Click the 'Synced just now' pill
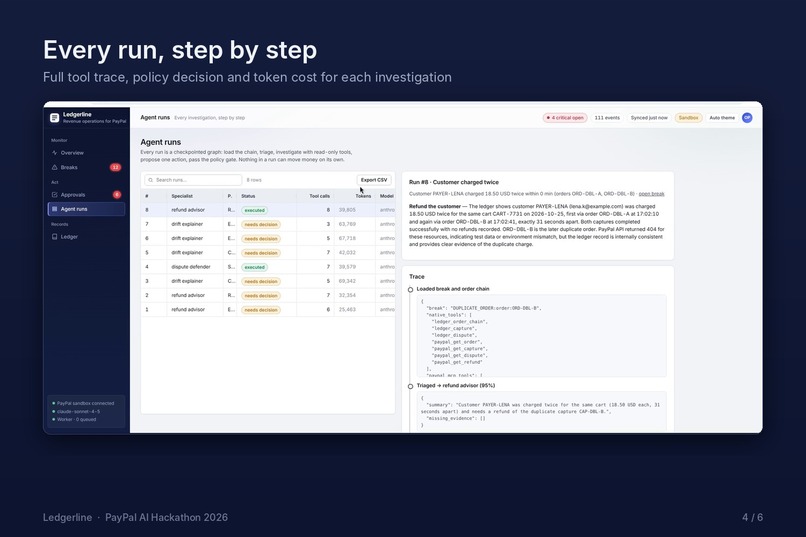This screenshot has width=806, height=537. pos(649,118)
